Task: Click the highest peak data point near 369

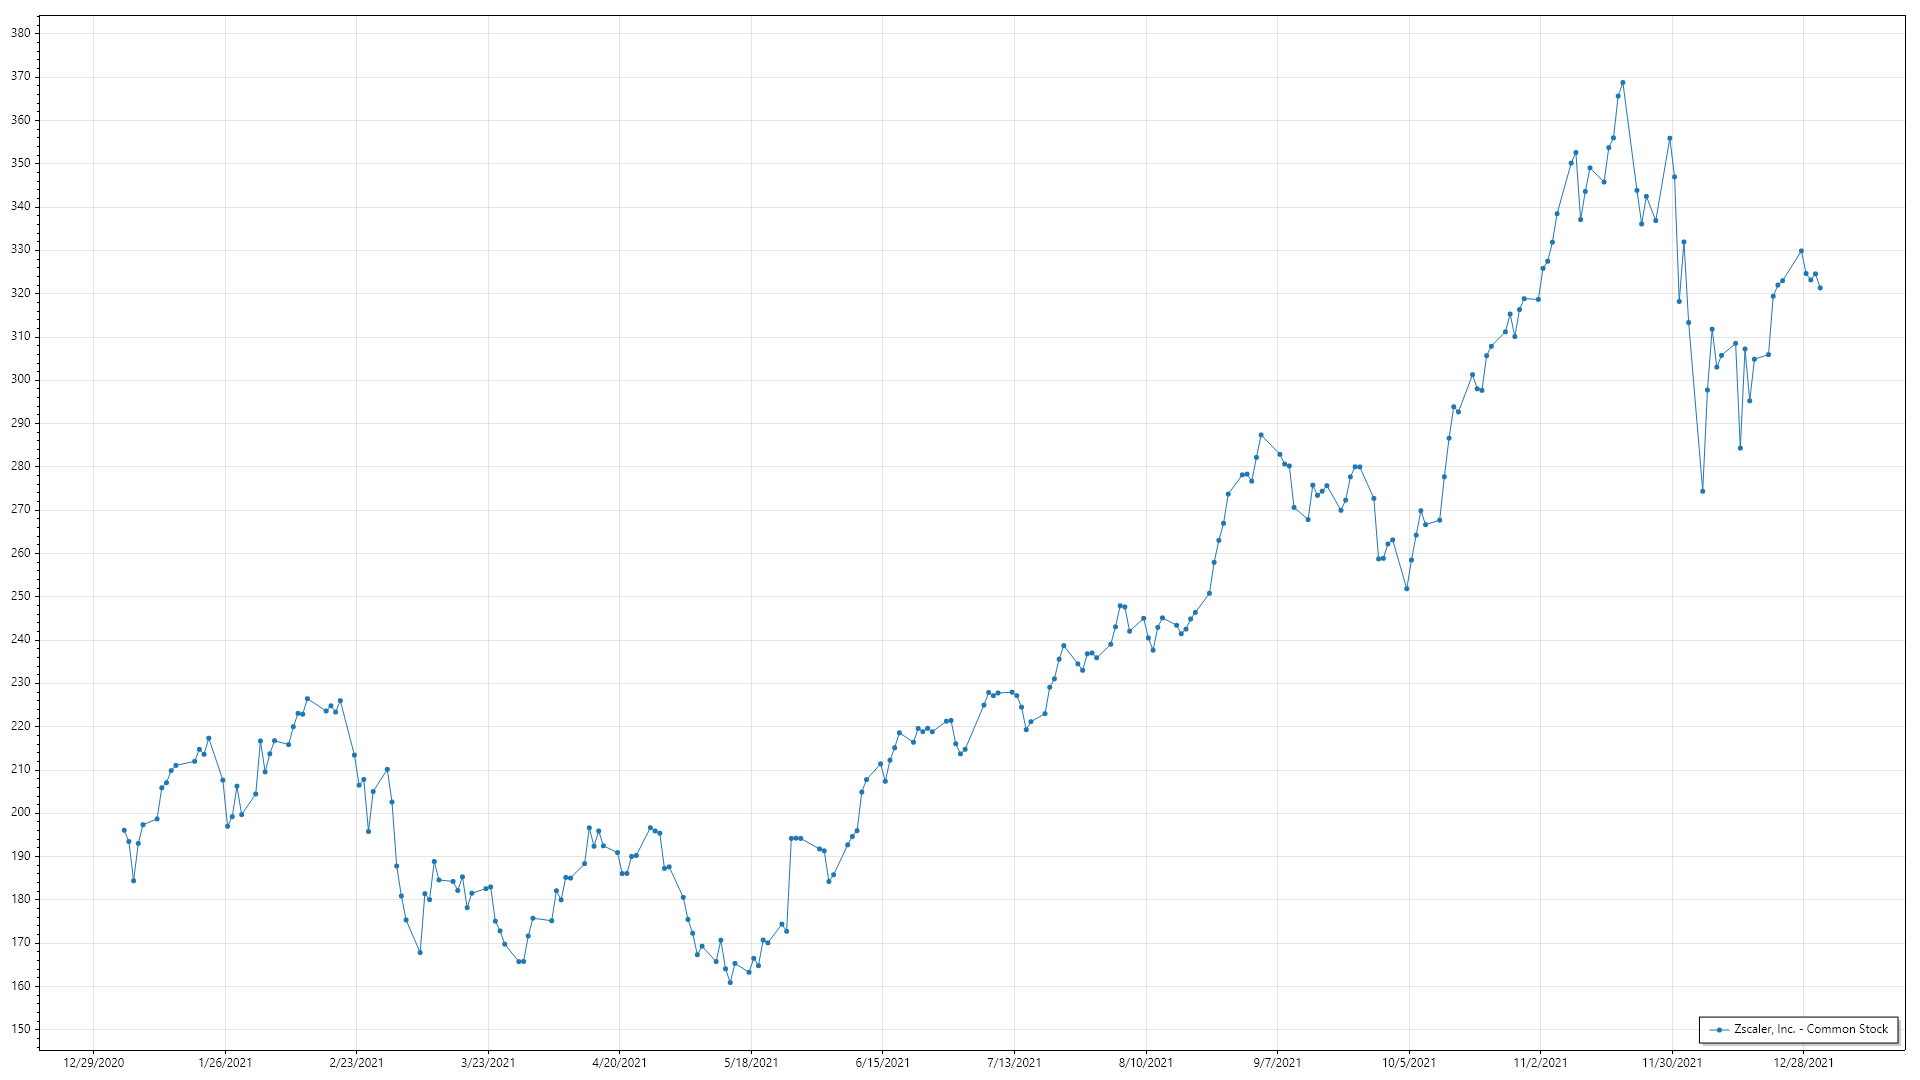Action: click(1622, 83)
